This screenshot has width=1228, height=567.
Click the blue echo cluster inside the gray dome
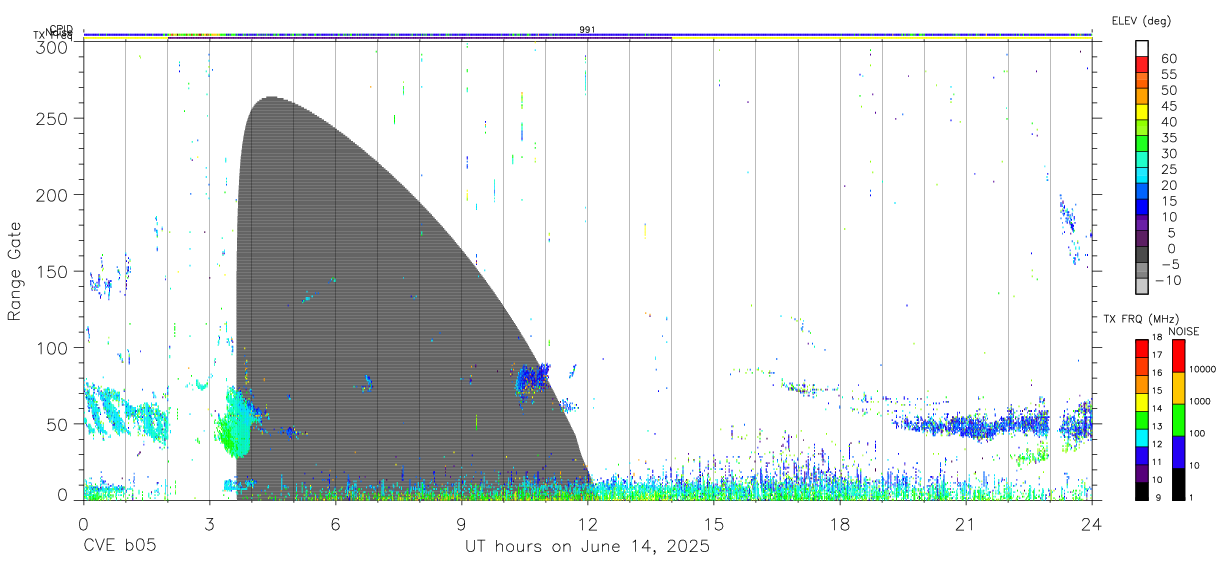point(532,380)
